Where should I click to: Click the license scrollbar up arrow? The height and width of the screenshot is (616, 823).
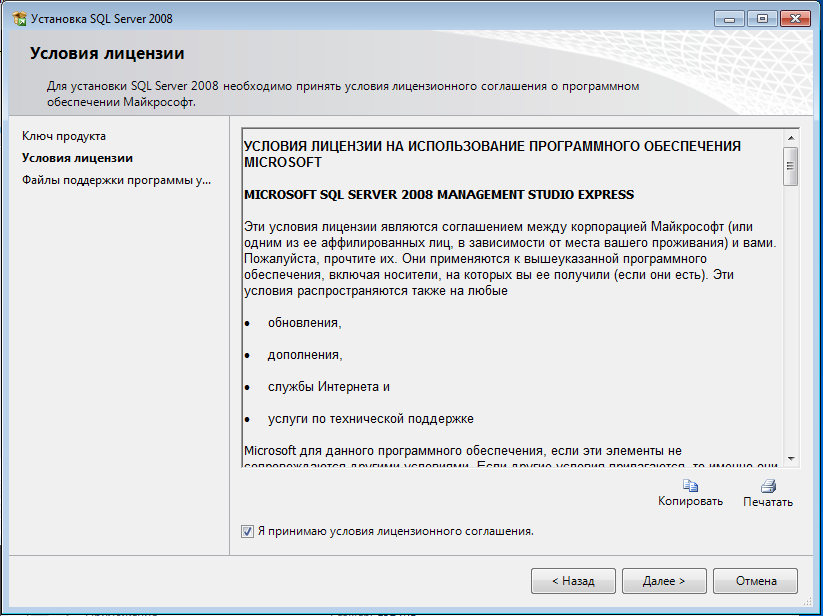click(x=790, y=138)
